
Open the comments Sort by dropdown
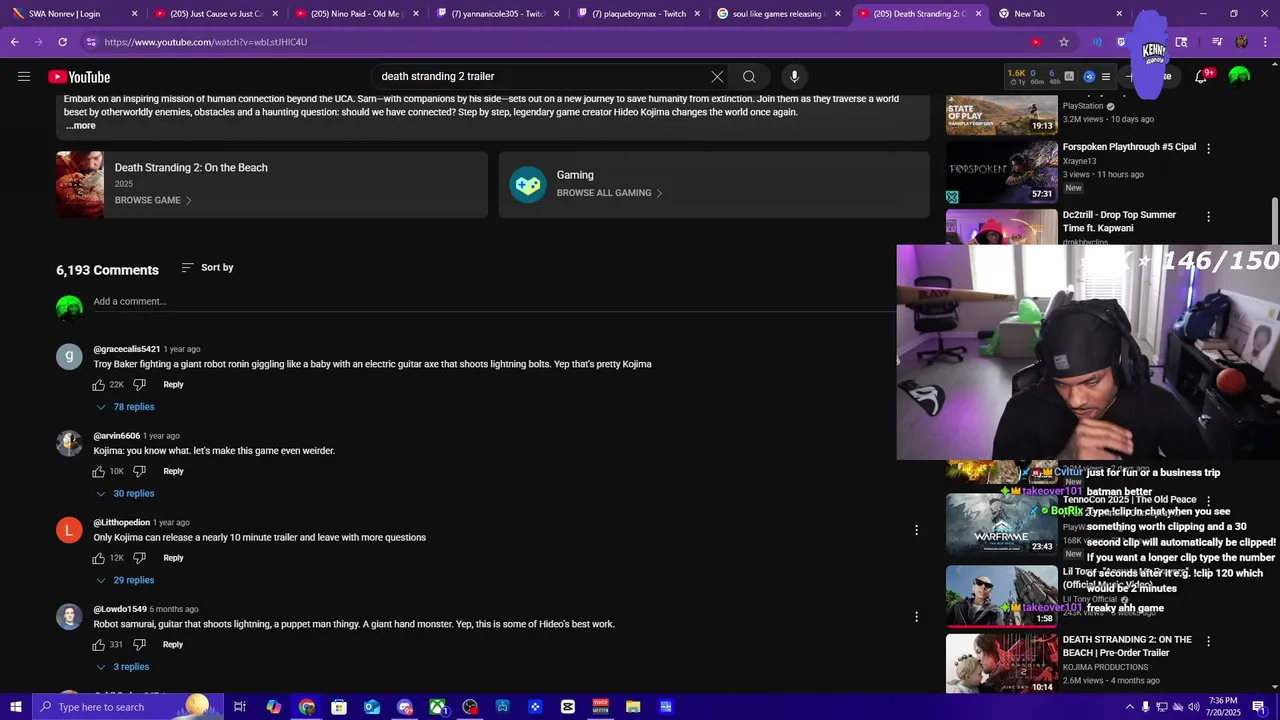click(x=207, y=267)
